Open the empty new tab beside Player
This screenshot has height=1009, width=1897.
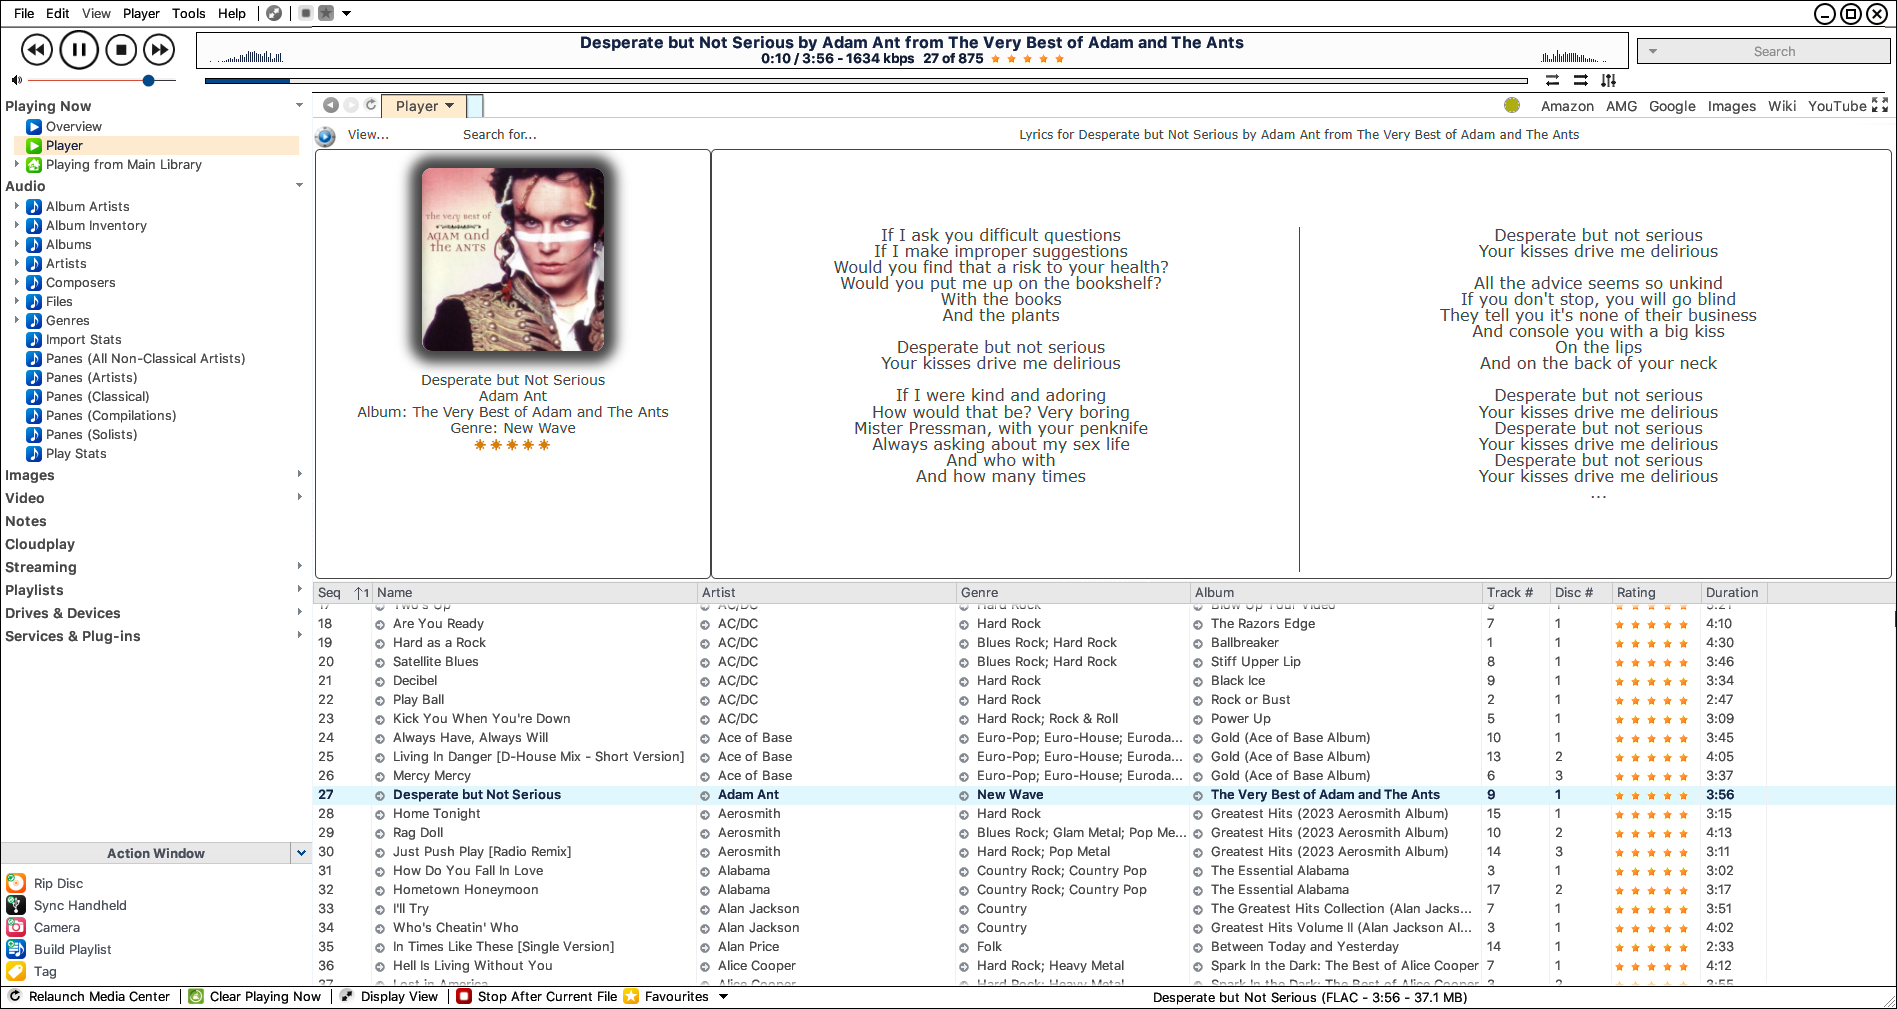[475, 106]
